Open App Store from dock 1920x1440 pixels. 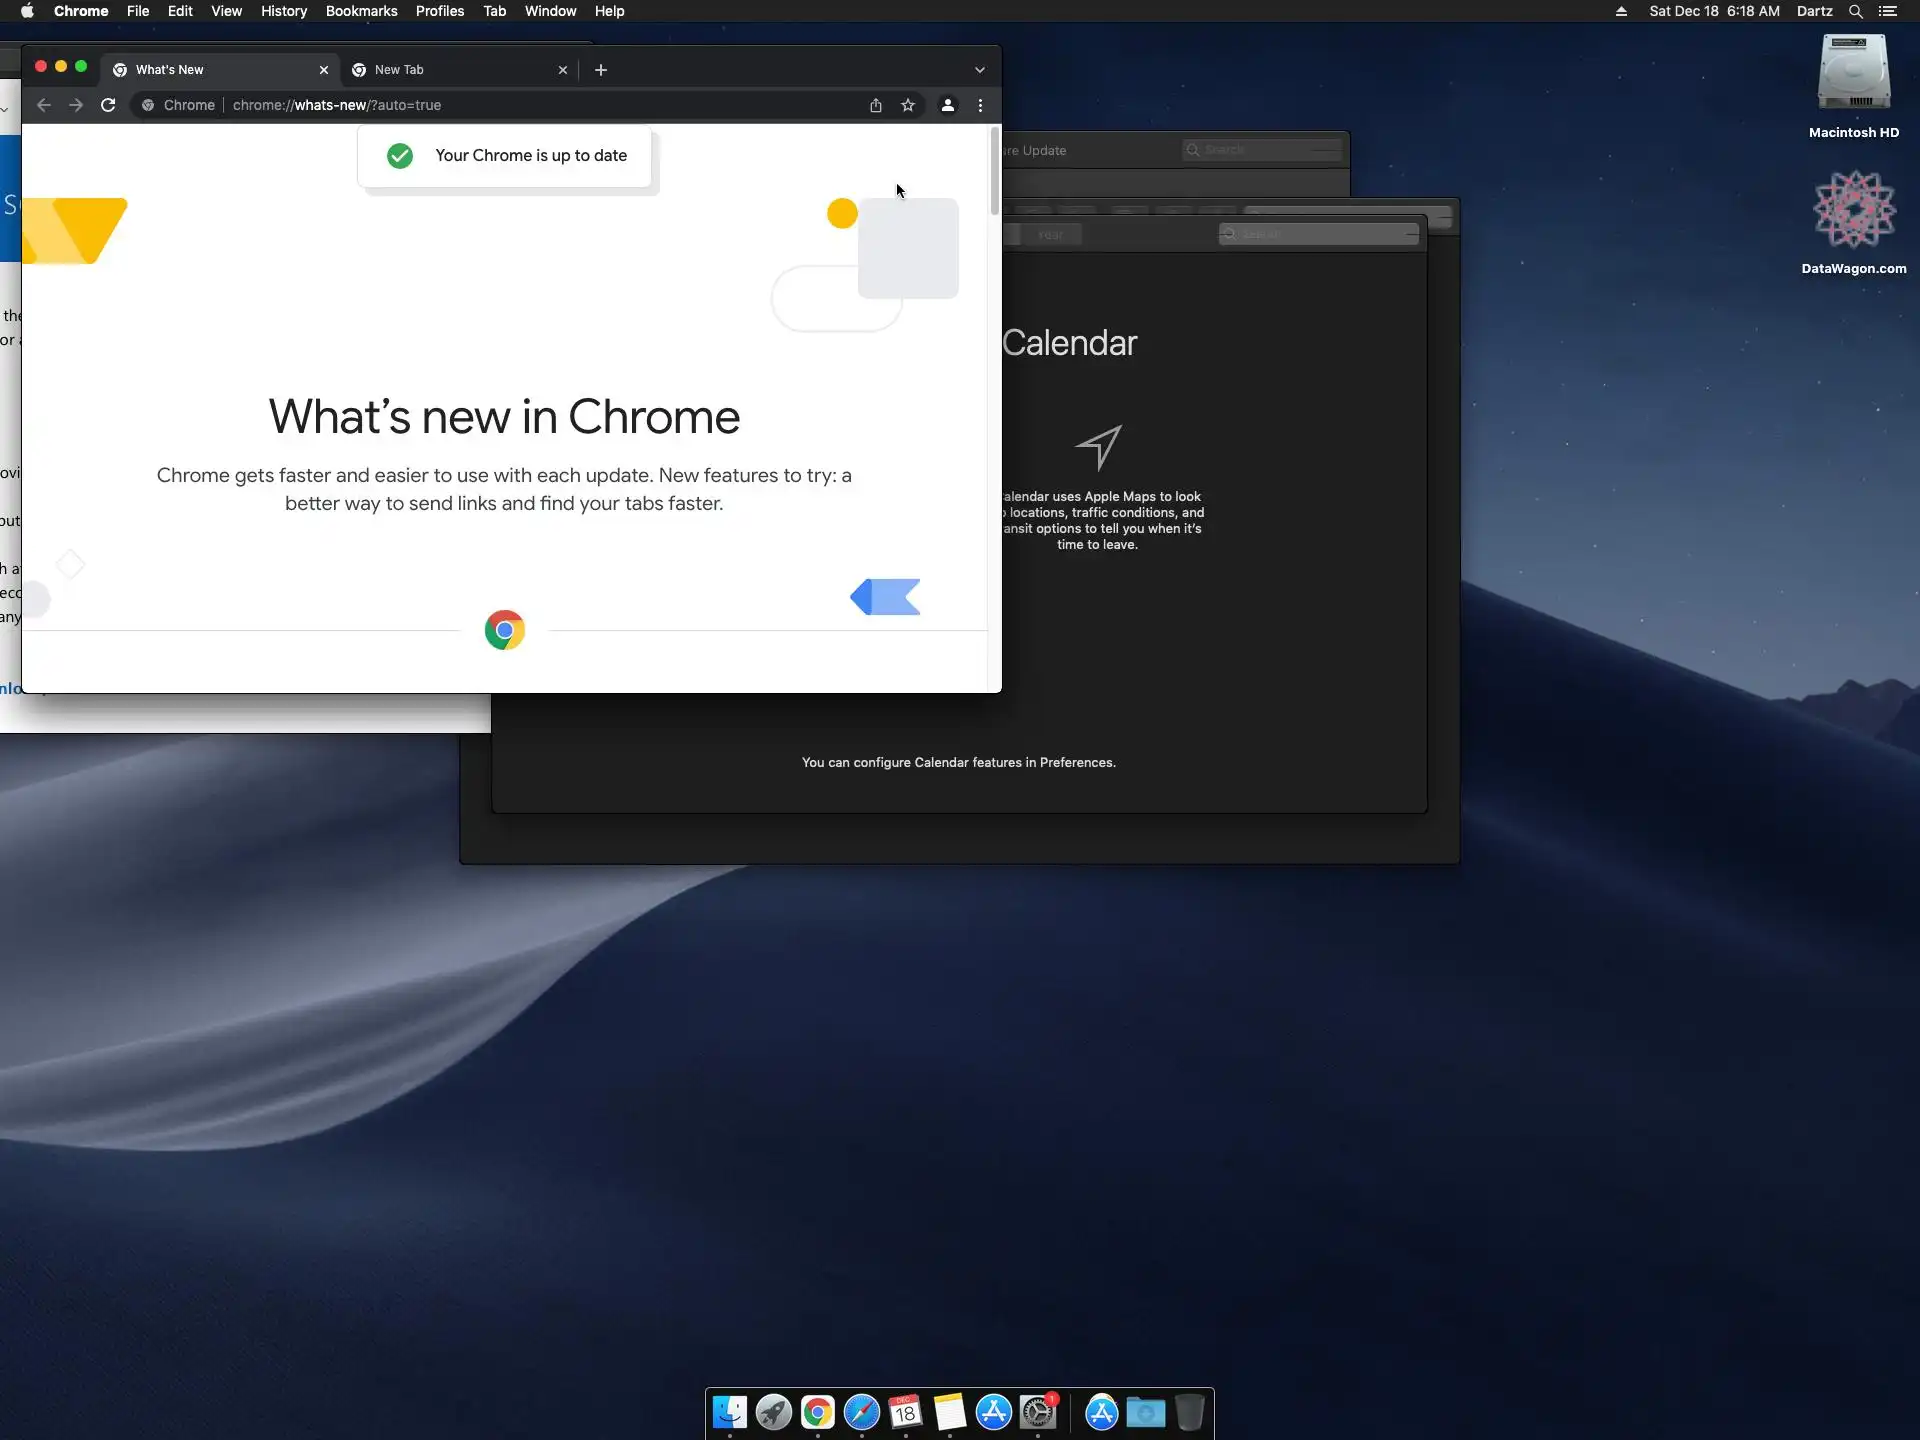tap(993, 1412)
